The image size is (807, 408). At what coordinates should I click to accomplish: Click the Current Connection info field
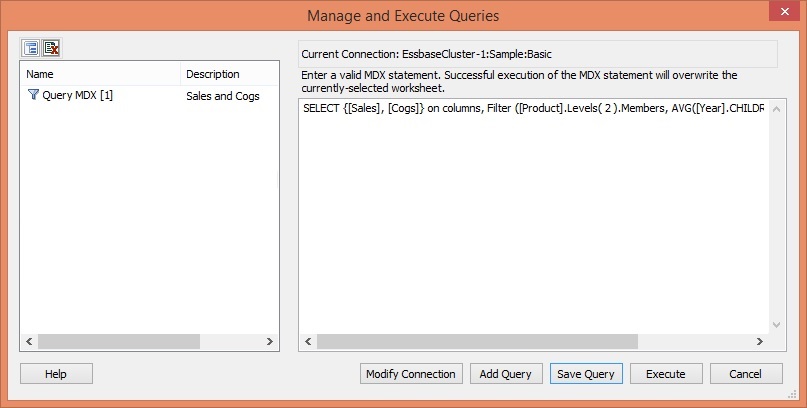click(537, 53)
